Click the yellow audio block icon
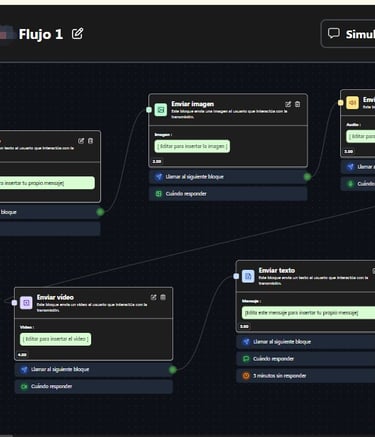The width and height of the screenshot is (375, 437). pos(352,103)
